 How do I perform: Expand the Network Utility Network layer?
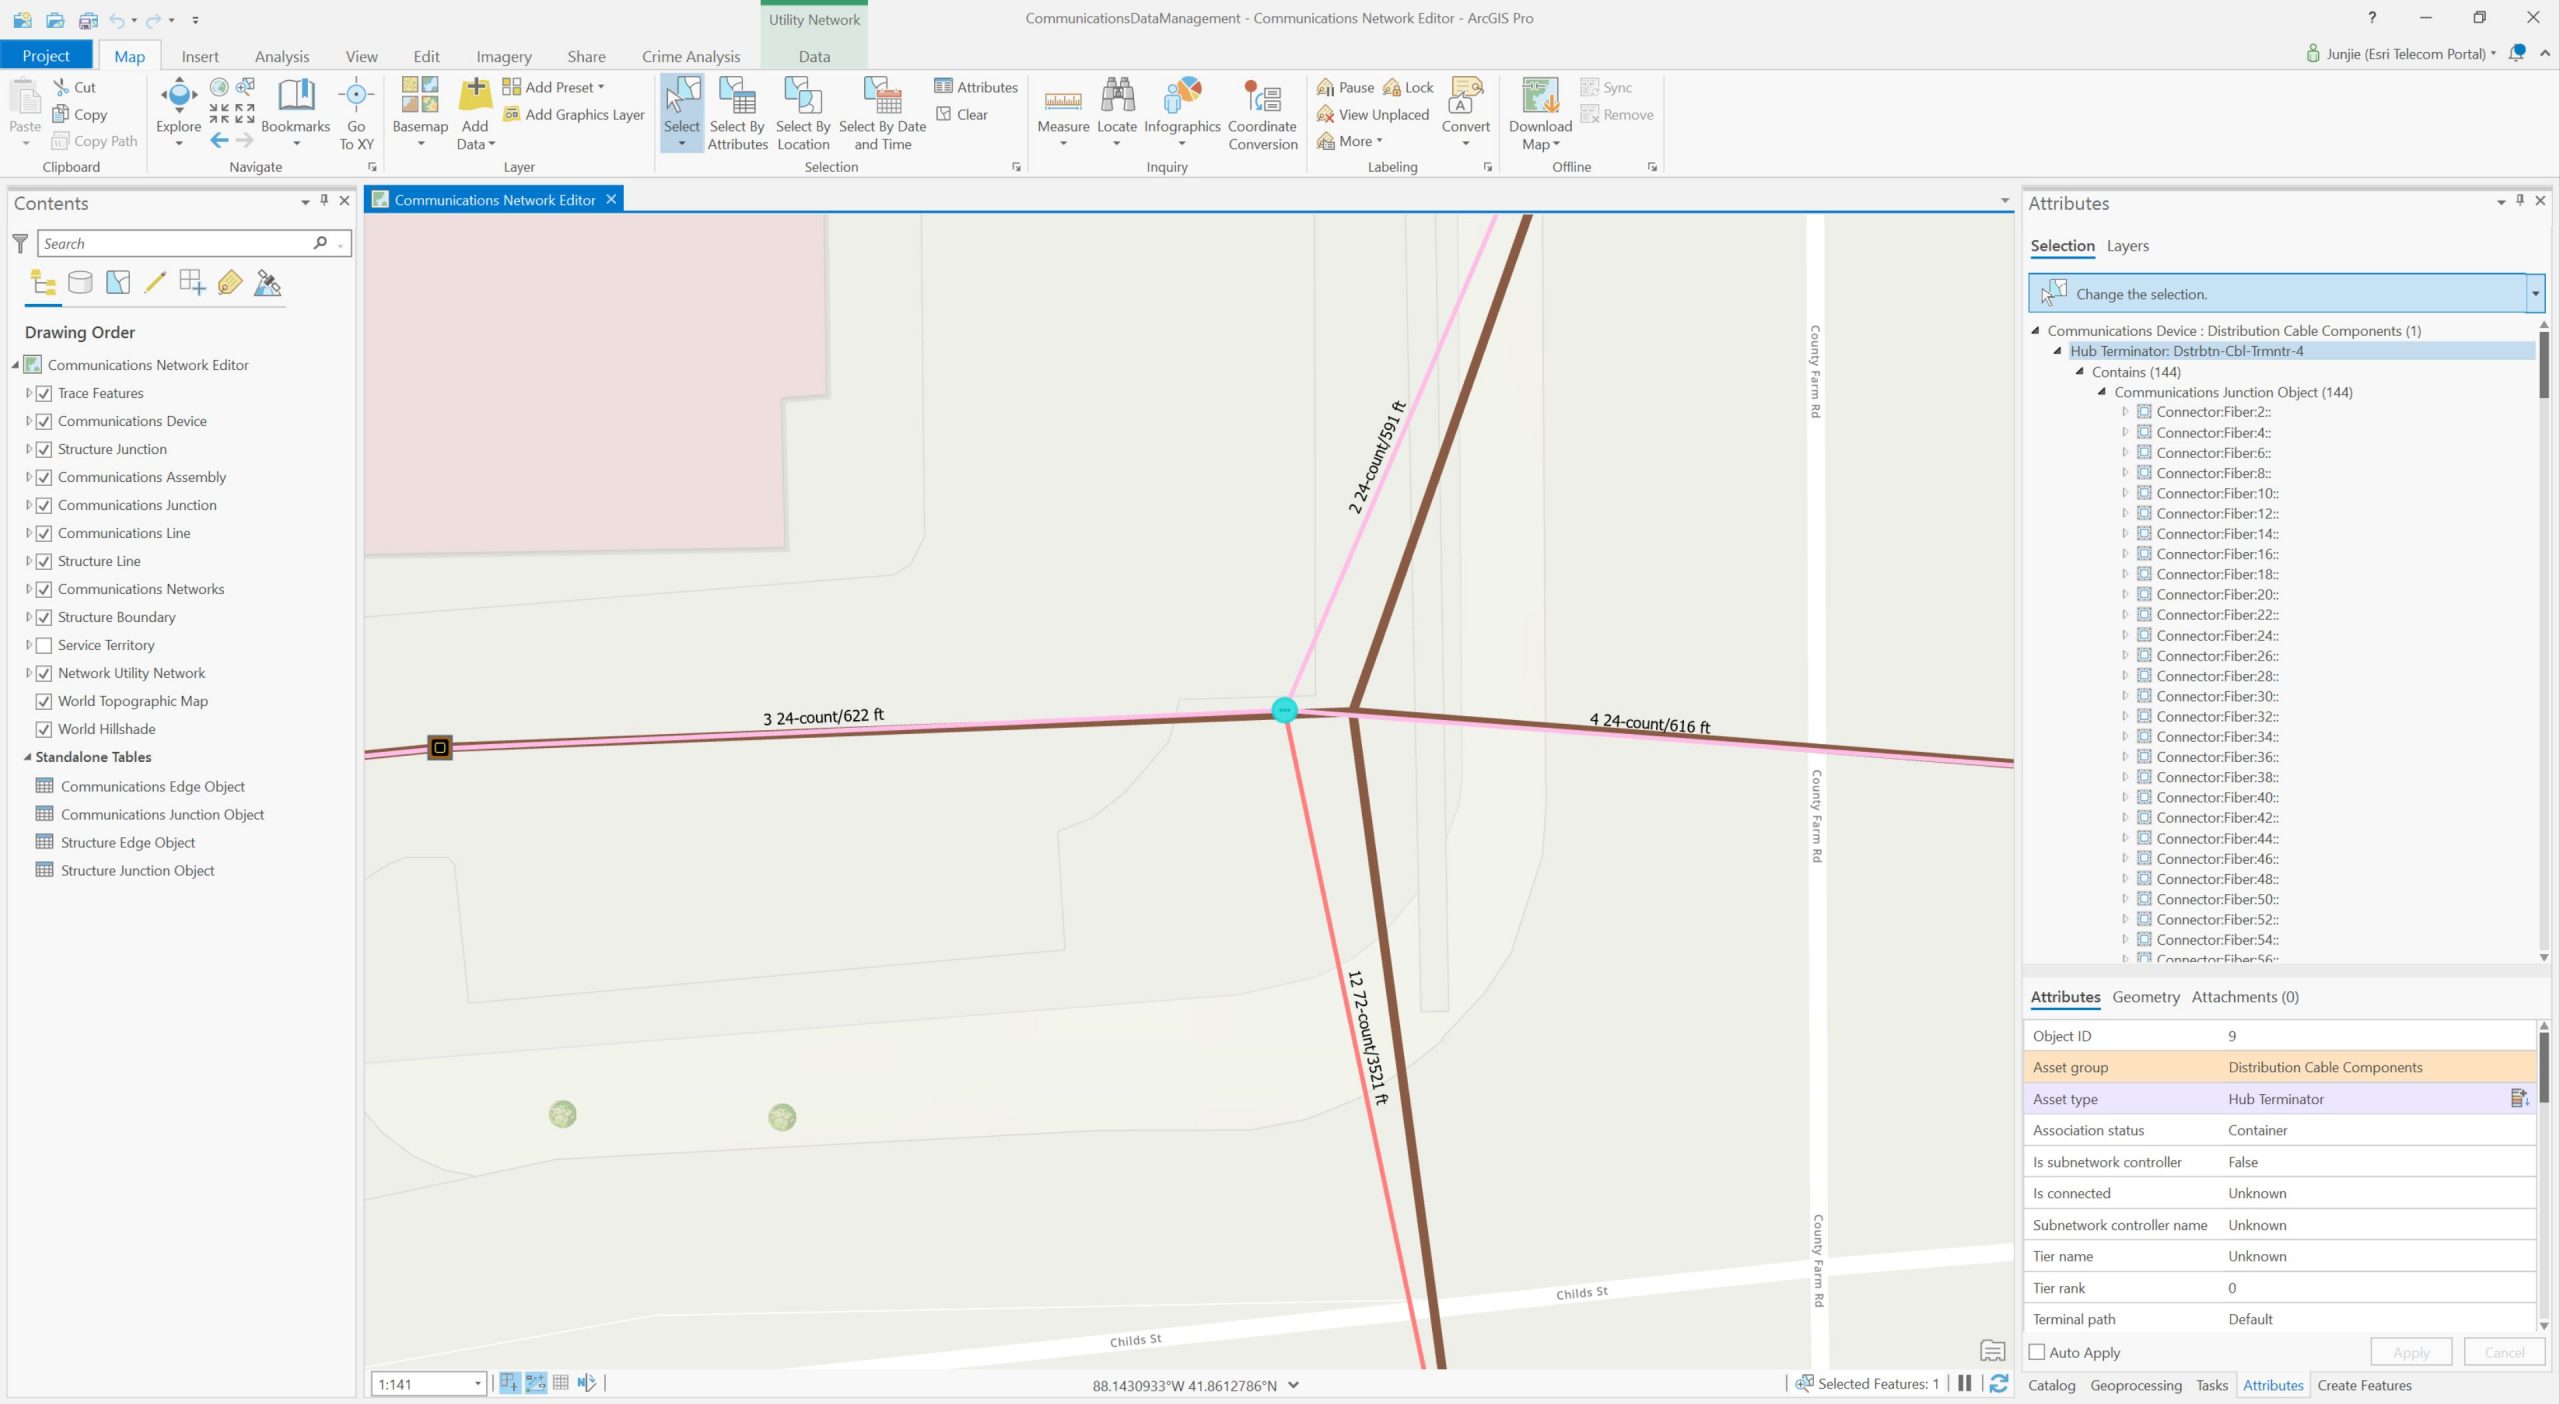[x=29, y=673]
